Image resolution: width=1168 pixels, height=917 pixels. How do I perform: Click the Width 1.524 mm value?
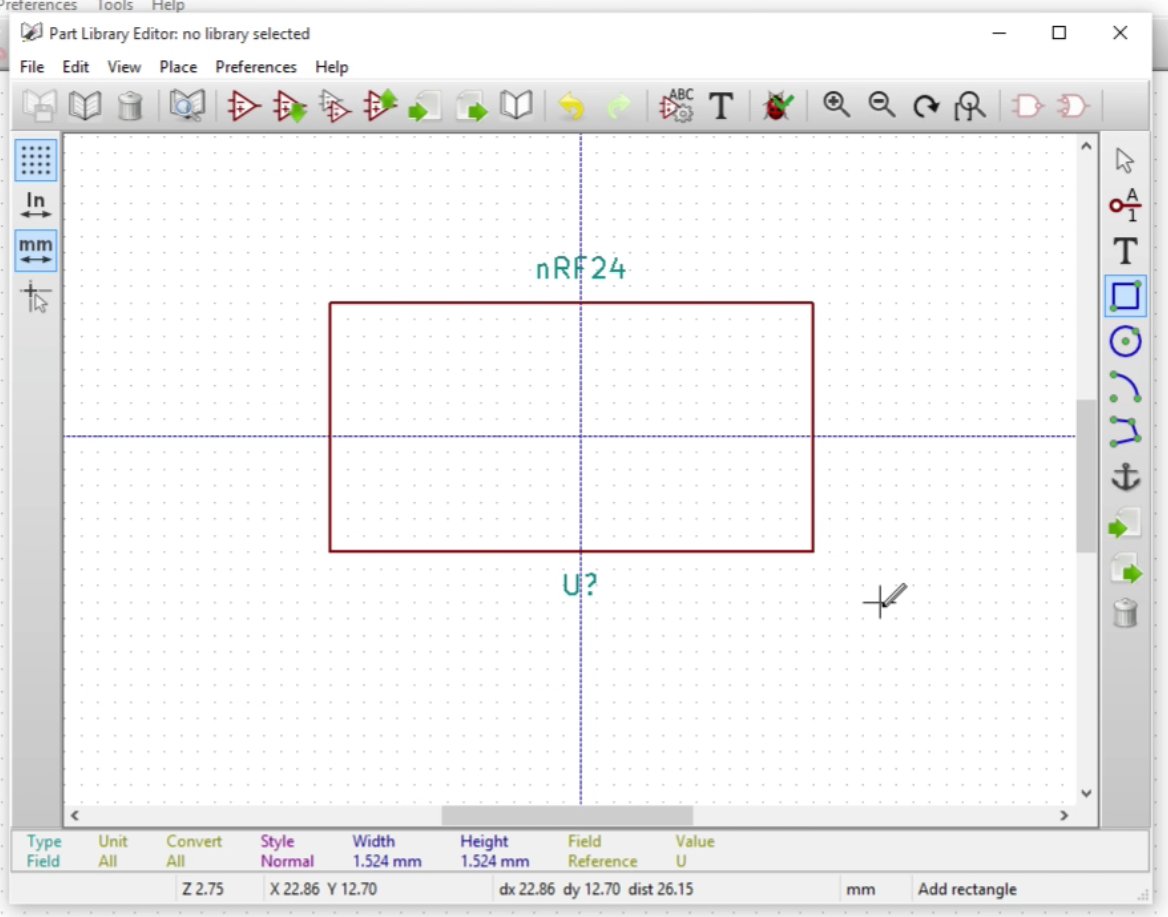(x=387, y=861)
